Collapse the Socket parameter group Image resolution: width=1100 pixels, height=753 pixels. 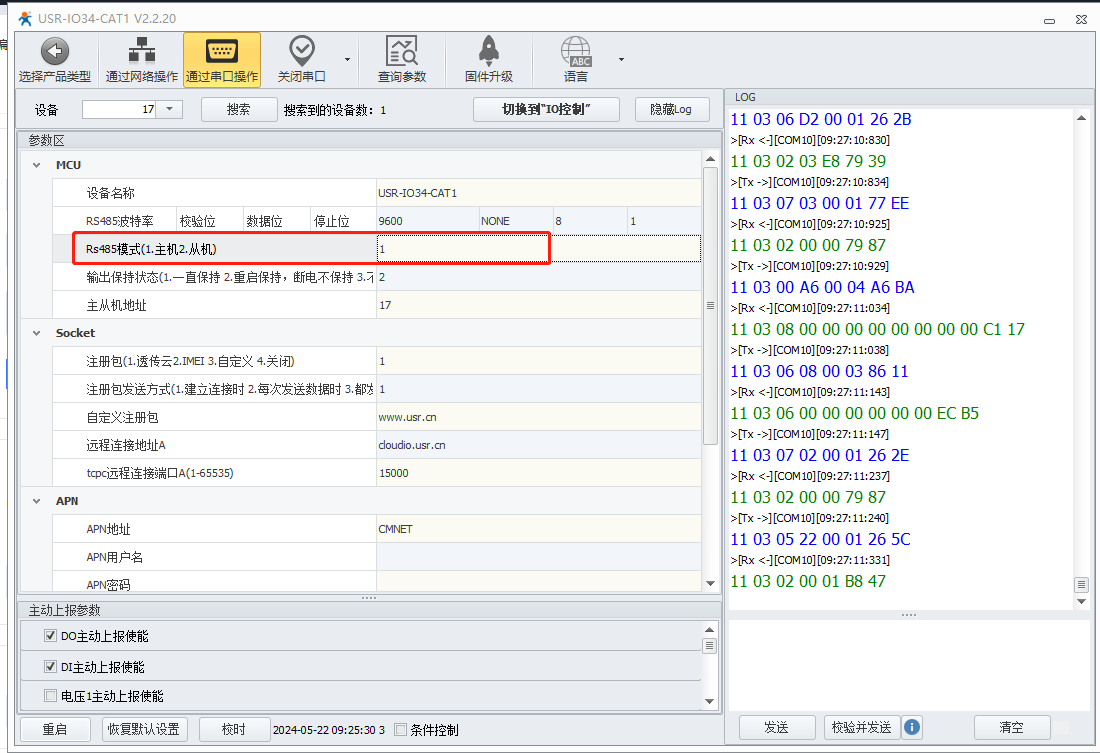37,333
